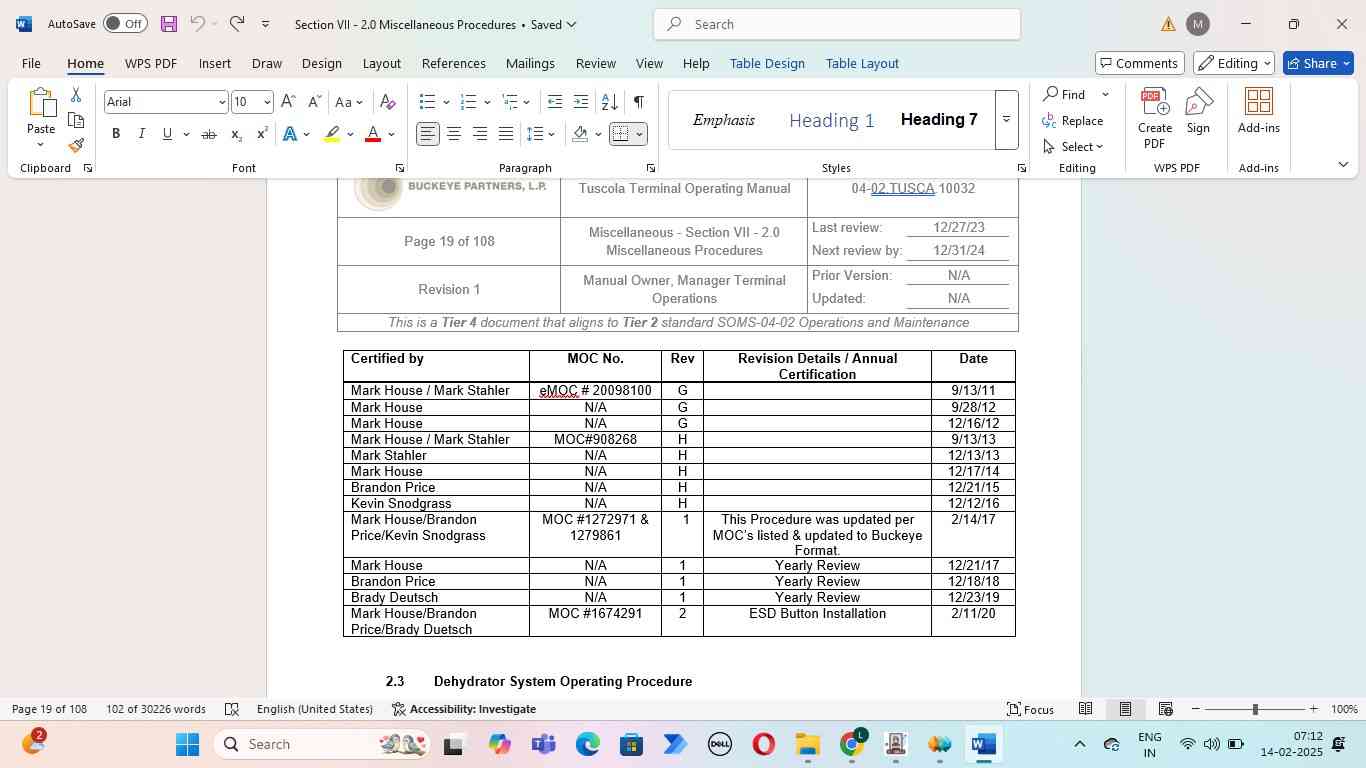1366x768 pixels.
Task: Open the Review tab
Action: pos(596,63)
